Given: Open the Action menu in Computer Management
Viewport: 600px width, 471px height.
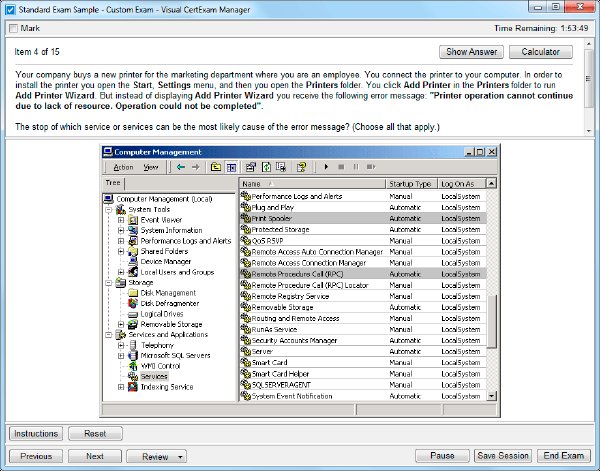Looking at the screenshot, I should 123,167.
